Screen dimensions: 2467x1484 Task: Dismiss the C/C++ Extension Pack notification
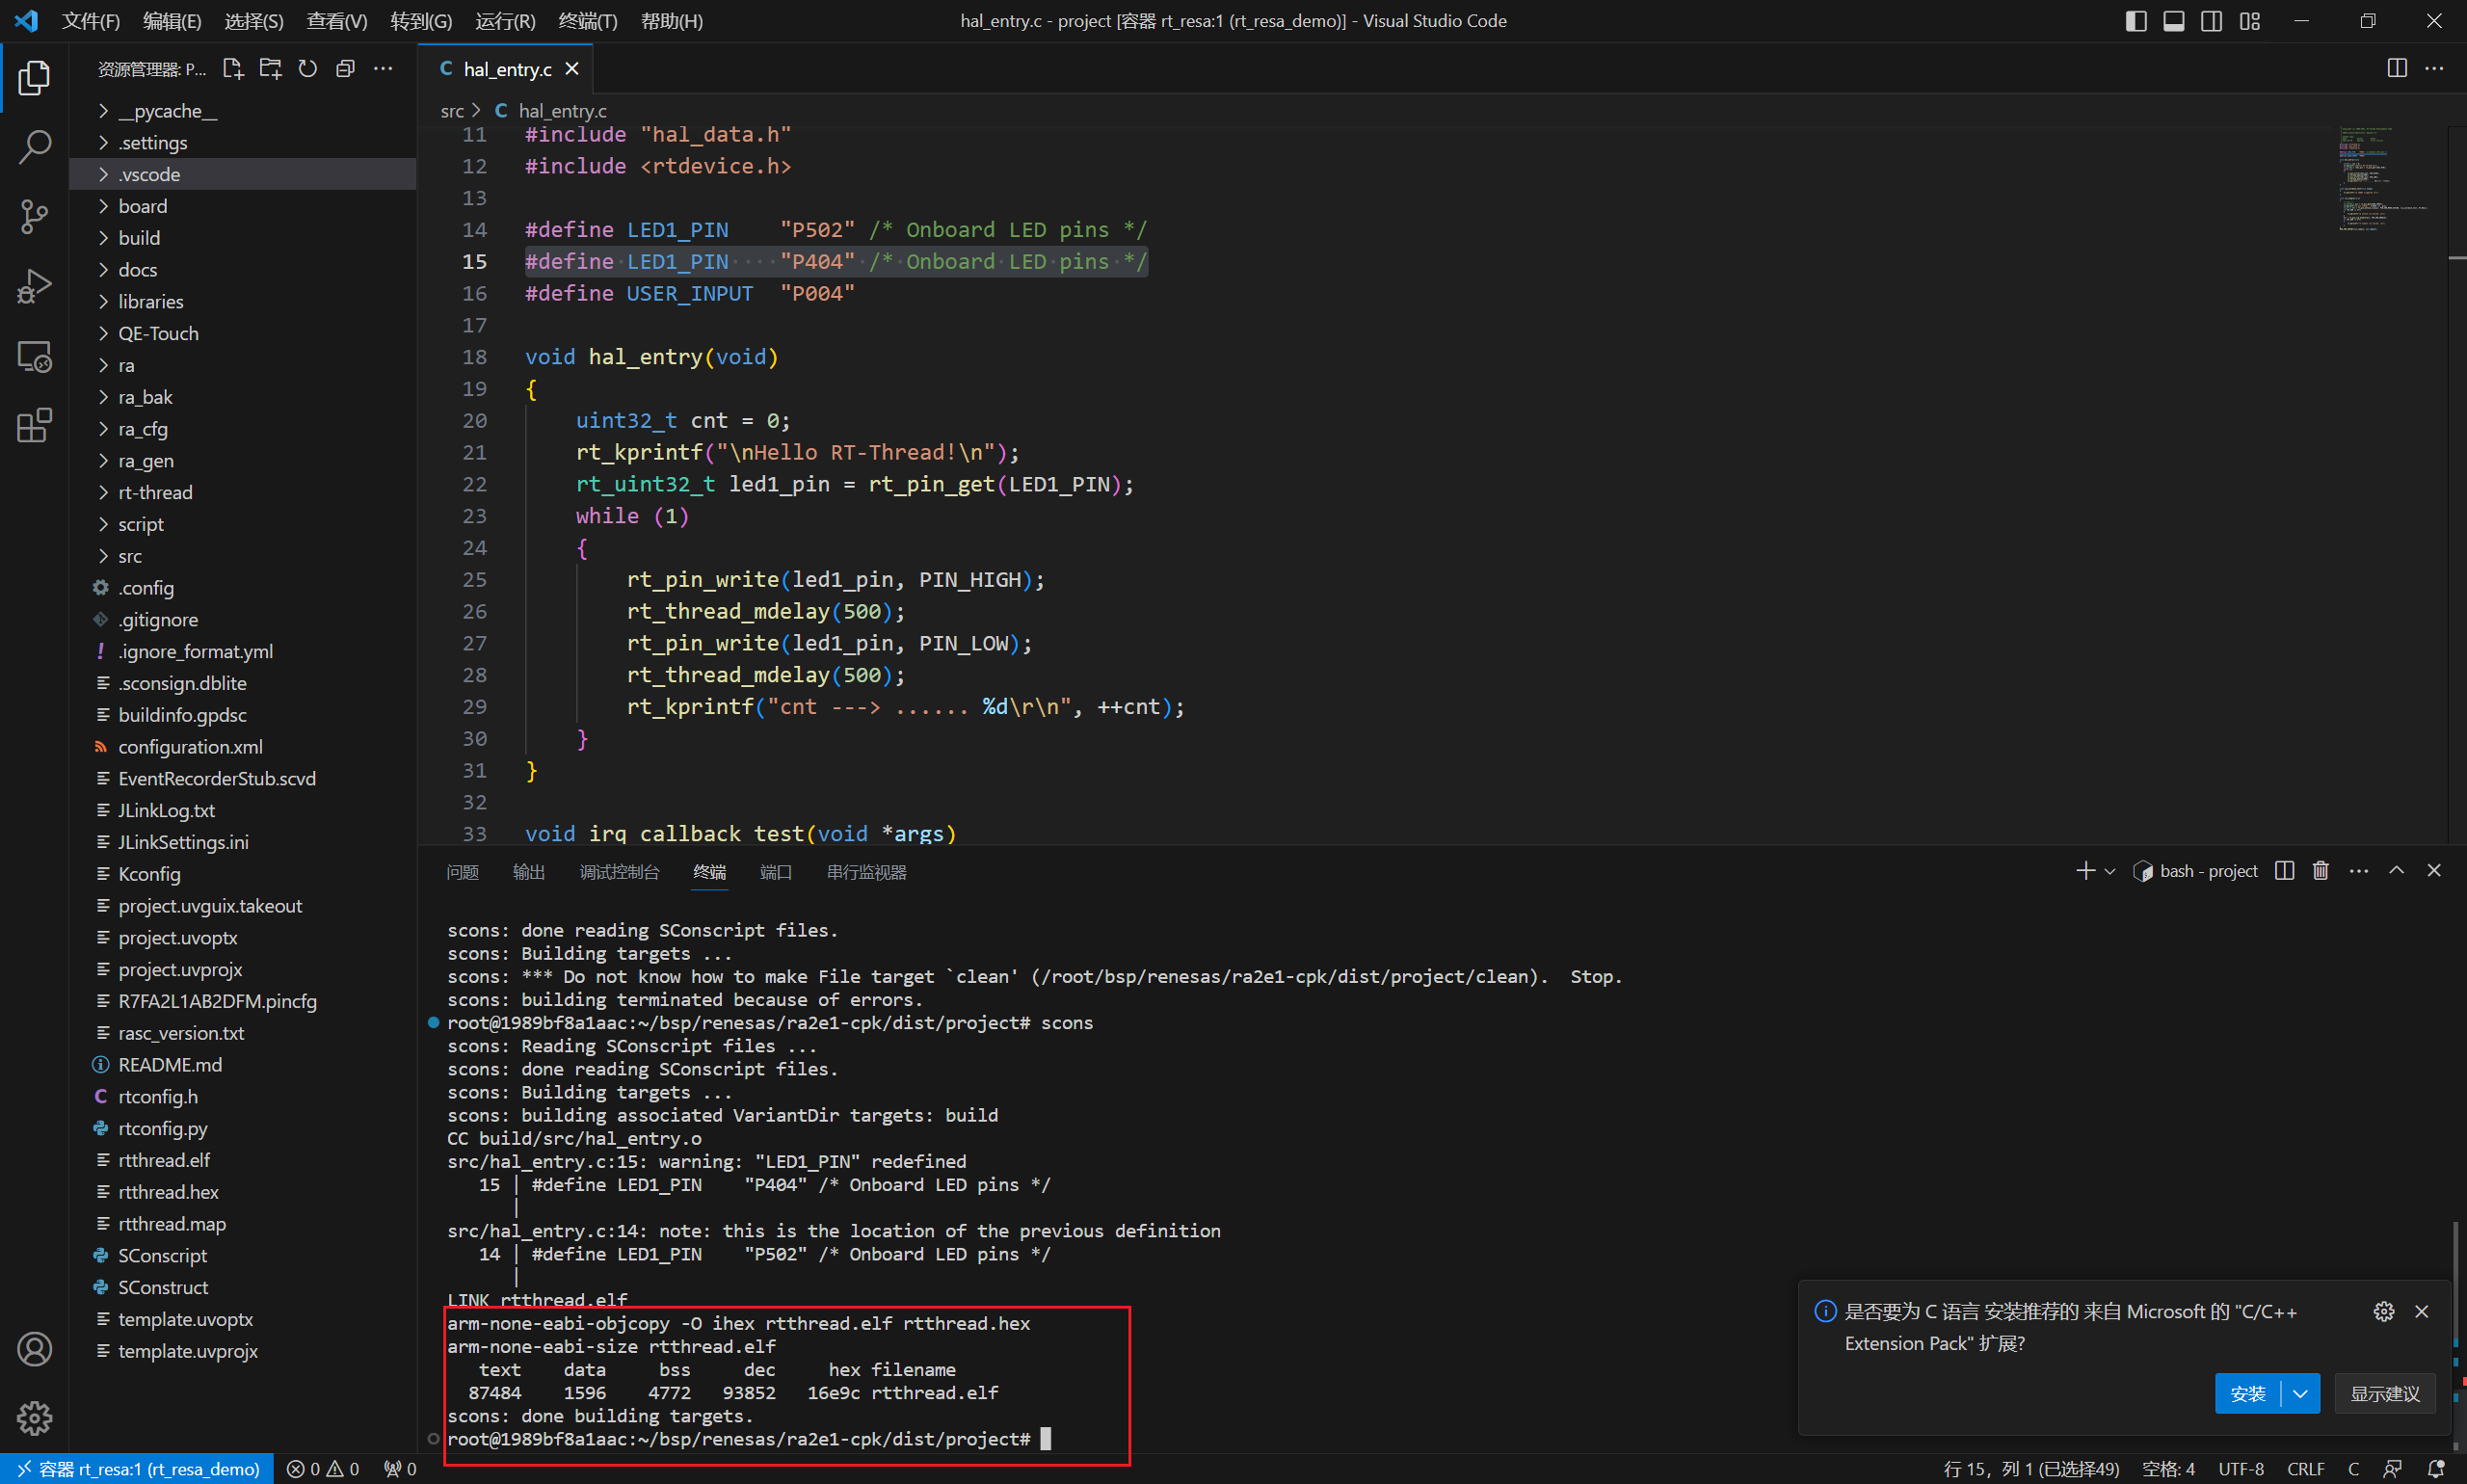pos(2421,1311)
